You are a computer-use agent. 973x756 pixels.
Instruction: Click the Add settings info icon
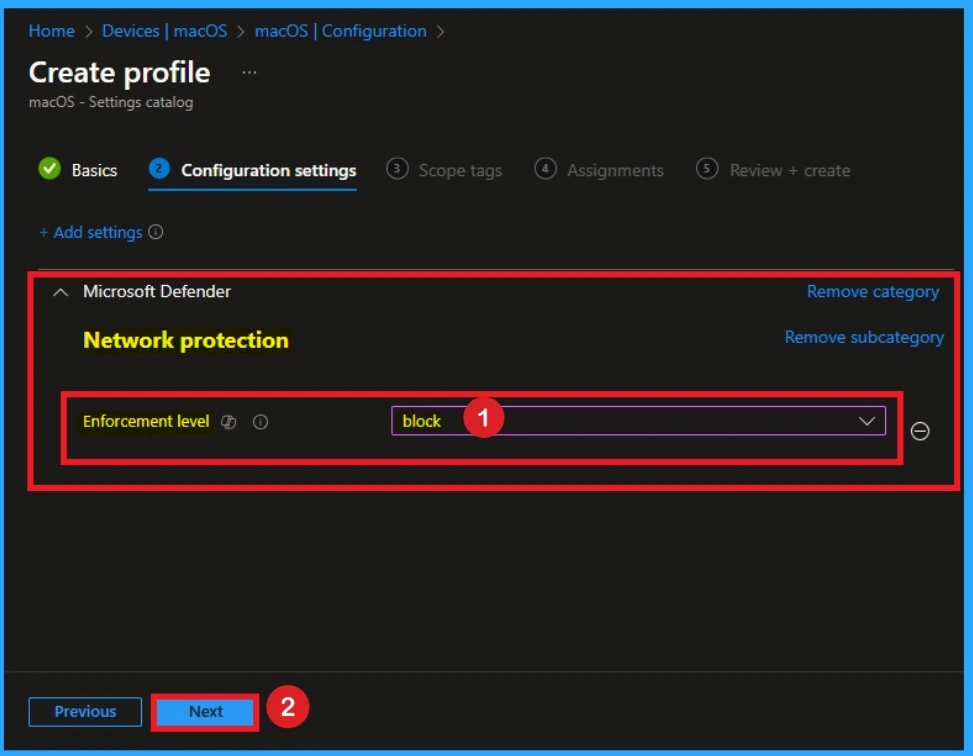(156, 232)
